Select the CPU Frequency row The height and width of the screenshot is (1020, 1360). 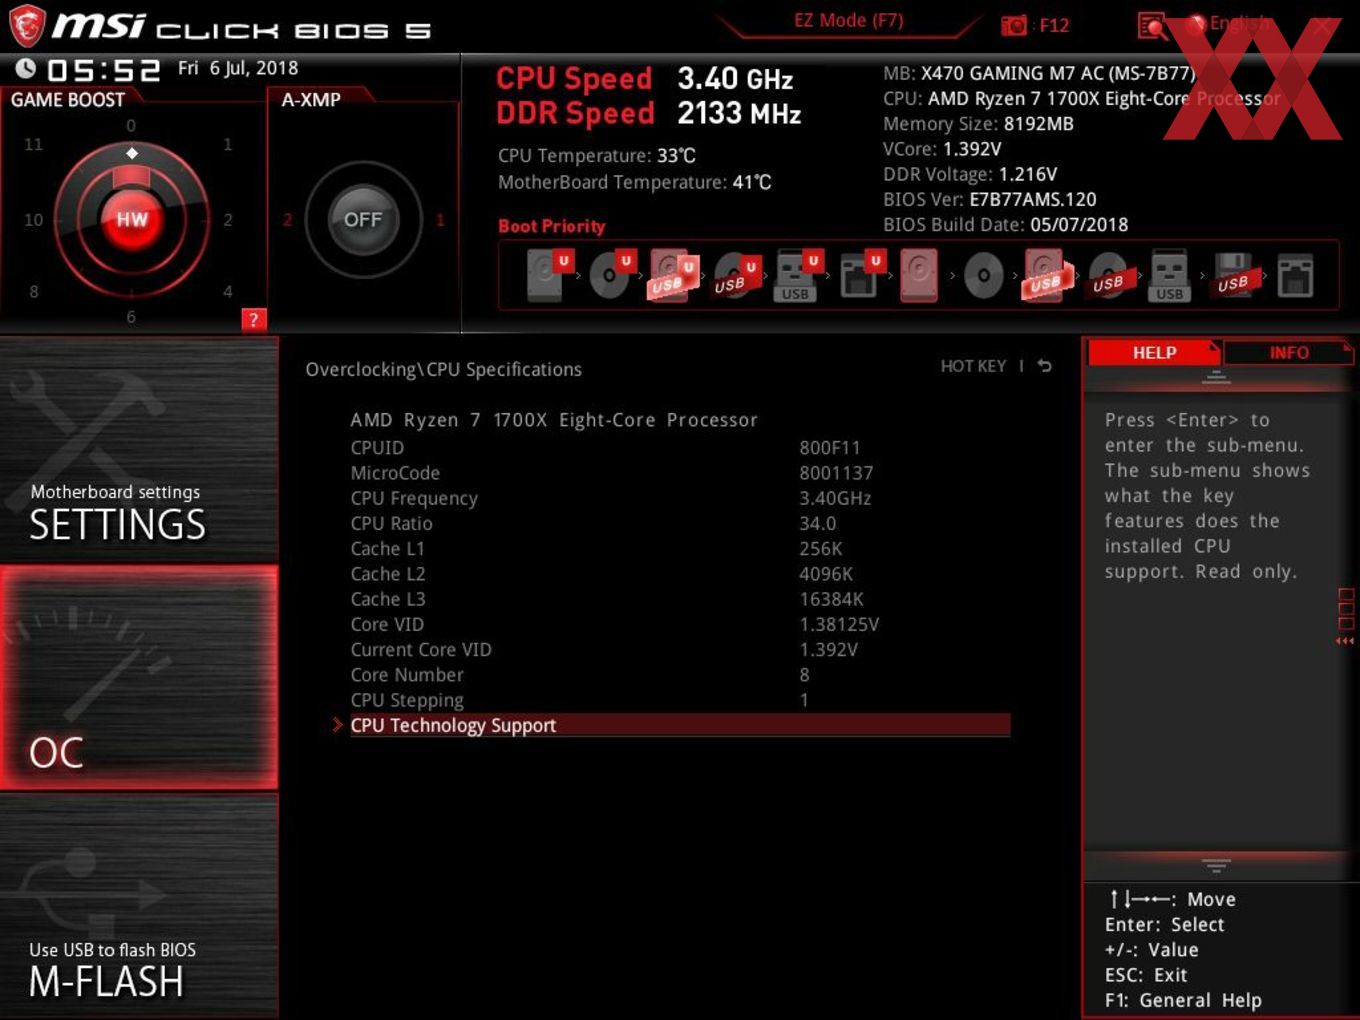tap(680, 498)
